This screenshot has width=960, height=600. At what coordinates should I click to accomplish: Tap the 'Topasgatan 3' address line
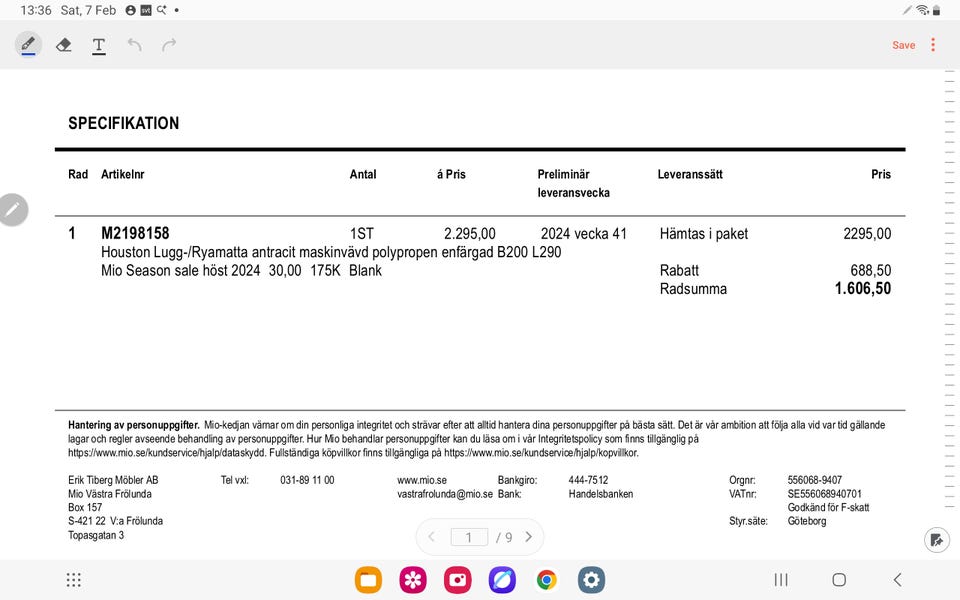pos(96,535)
